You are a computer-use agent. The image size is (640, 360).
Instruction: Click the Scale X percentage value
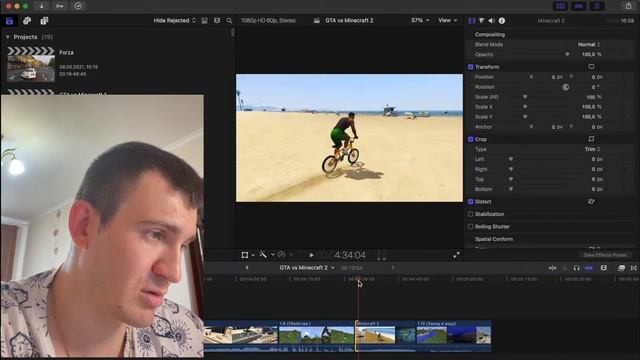pyautogui.click(x=592, y=107)
